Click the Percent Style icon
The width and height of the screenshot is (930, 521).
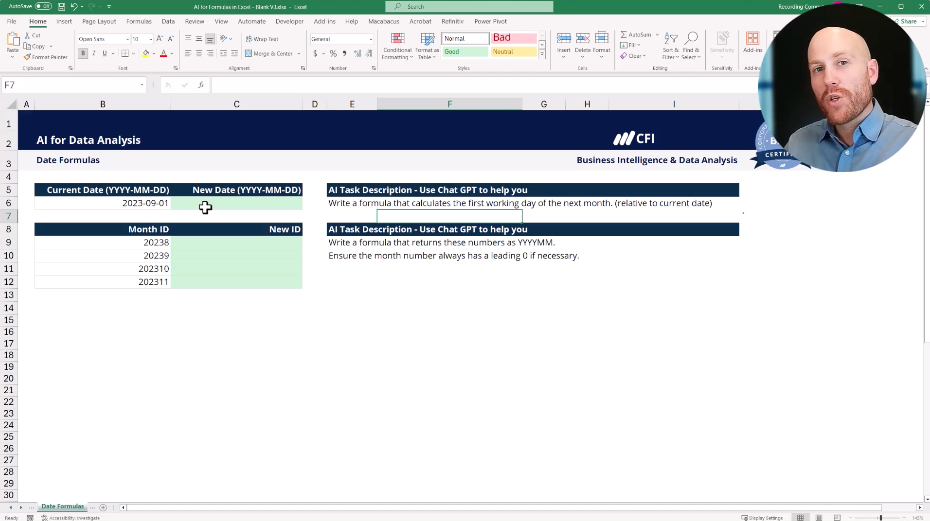click(x=332, y=54)
